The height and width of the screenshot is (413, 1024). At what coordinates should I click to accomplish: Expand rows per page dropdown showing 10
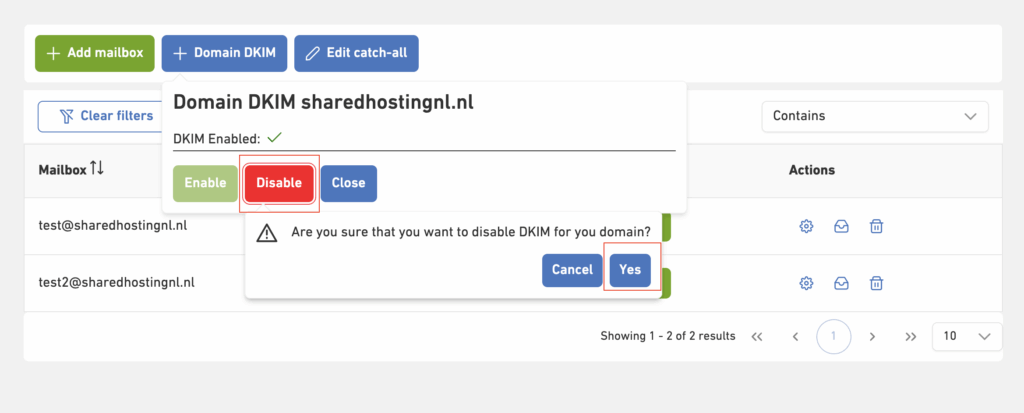966,336
